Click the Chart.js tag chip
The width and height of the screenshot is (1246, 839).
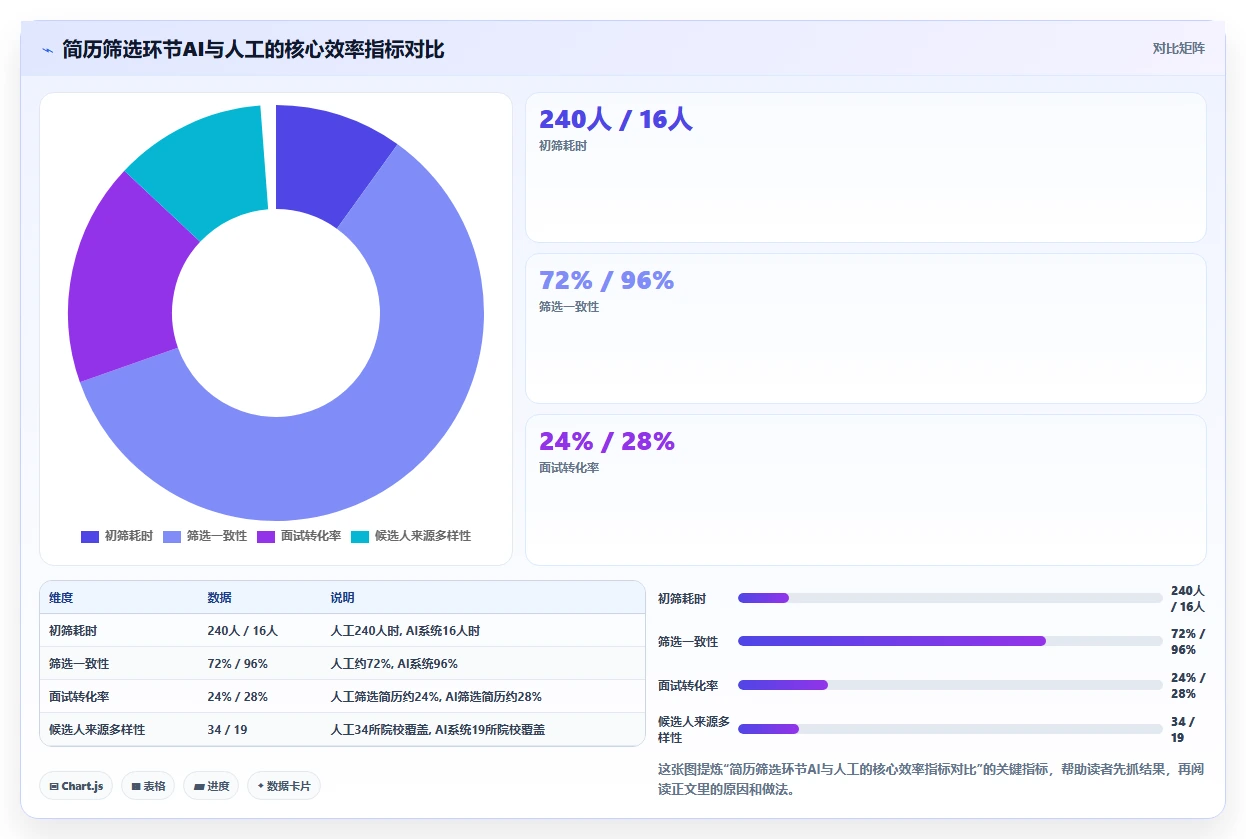[76, 786]
